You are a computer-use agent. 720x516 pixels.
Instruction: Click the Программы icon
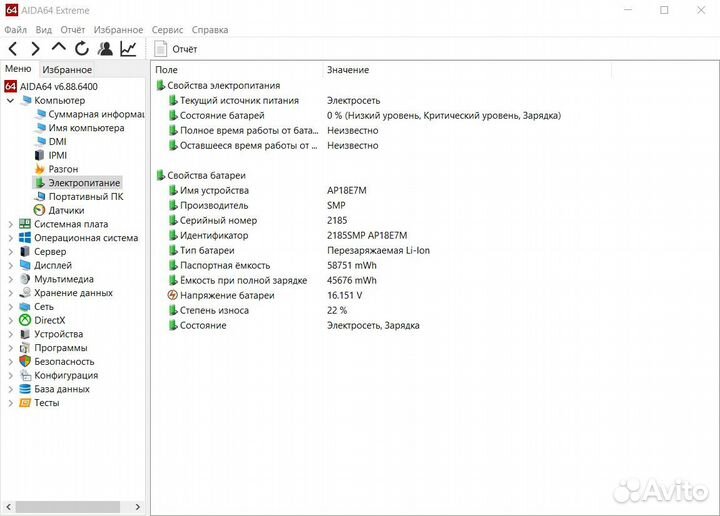[25, 348]
